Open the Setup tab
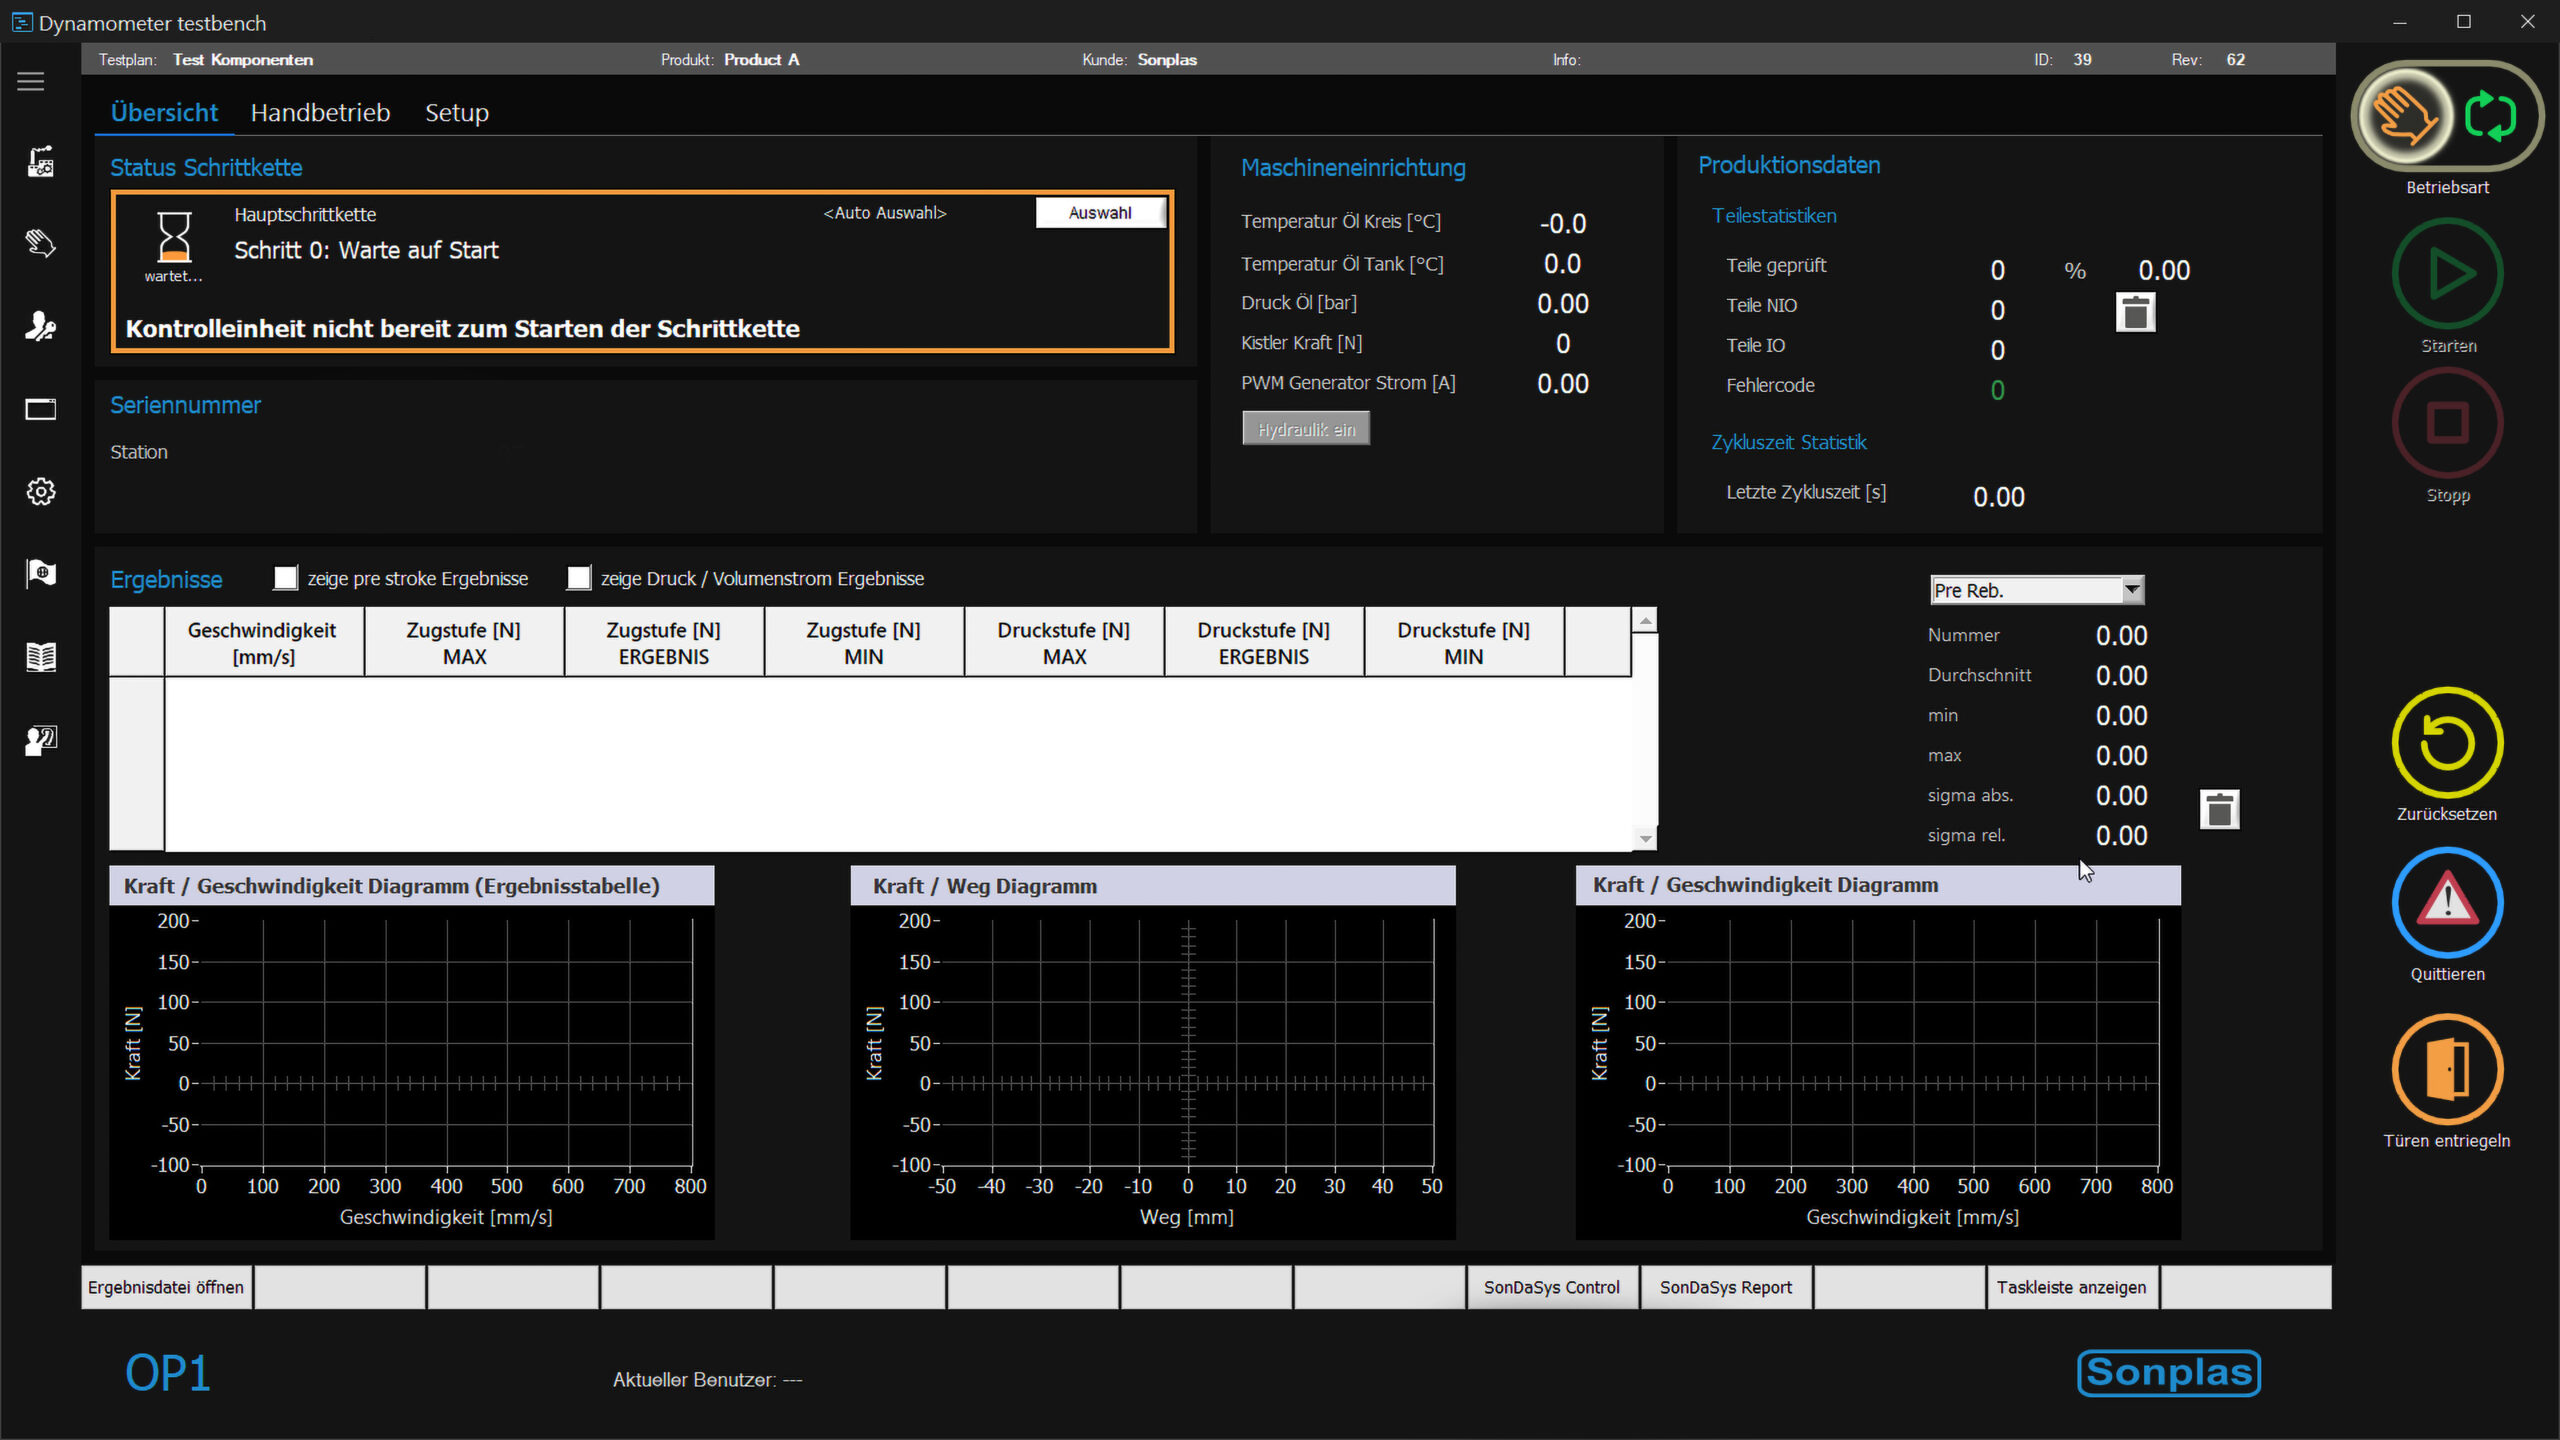 457,113
